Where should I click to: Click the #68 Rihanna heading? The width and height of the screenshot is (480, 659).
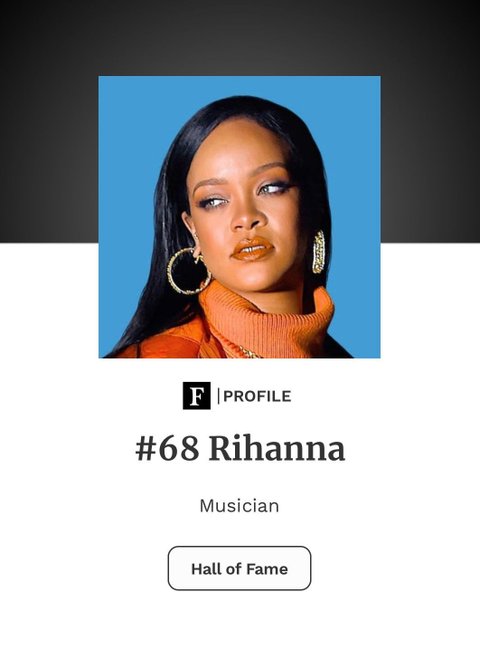click(240, 448)
